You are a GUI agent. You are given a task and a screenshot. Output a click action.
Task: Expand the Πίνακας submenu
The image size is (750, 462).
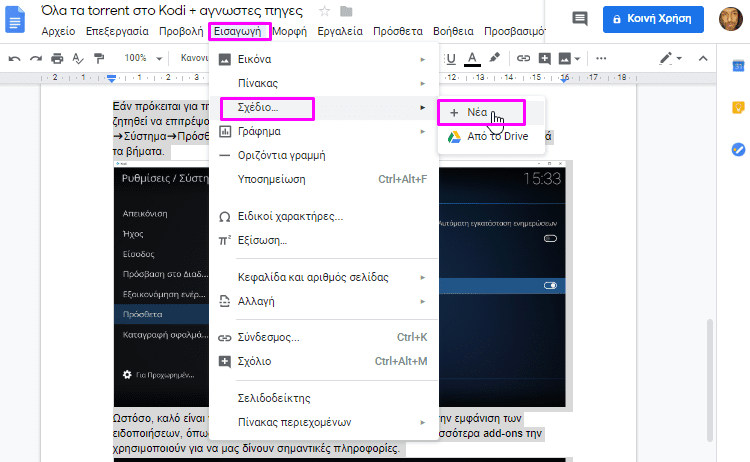point(323,83)
